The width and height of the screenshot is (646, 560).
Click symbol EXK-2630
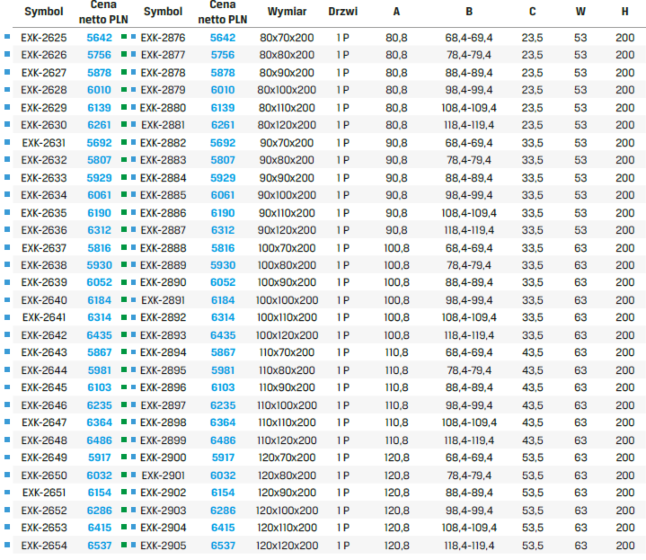(44, 125)
